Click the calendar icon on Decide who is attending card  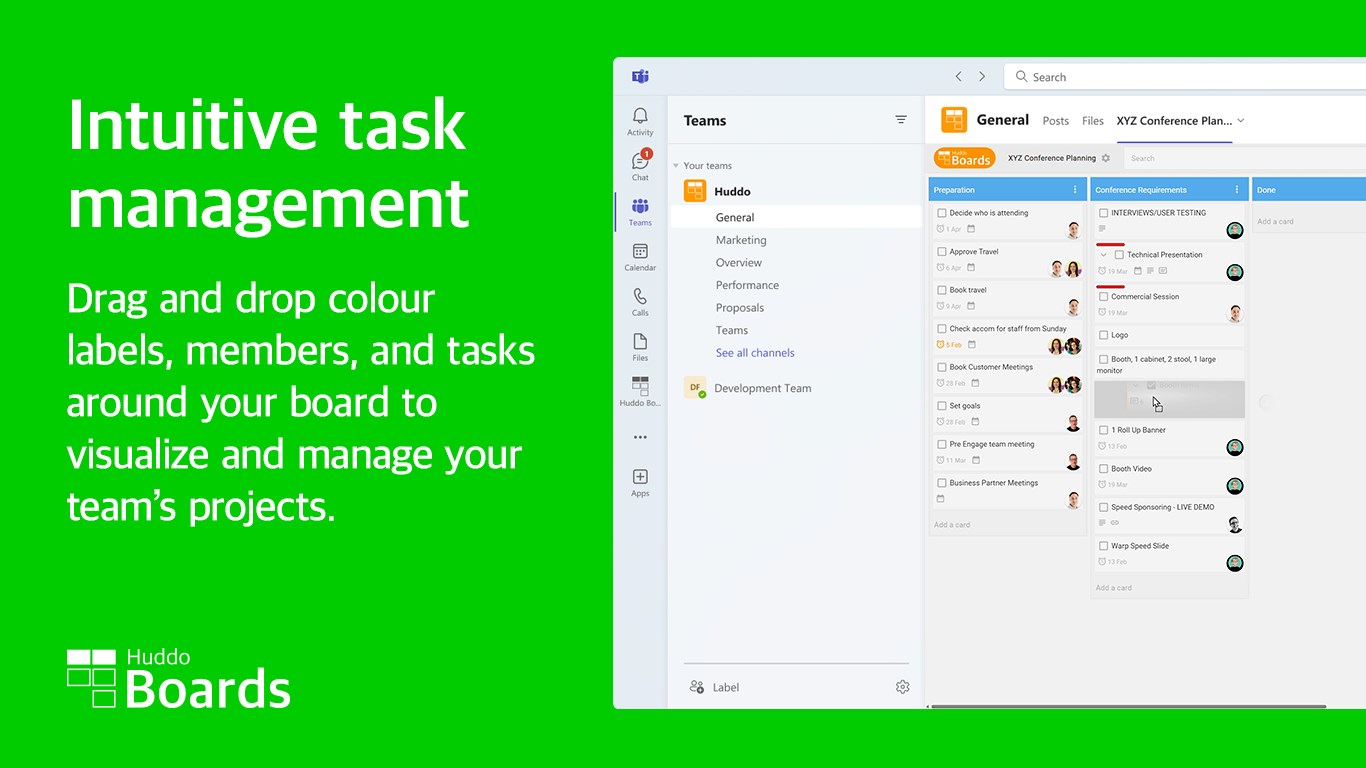click(971, 229)
